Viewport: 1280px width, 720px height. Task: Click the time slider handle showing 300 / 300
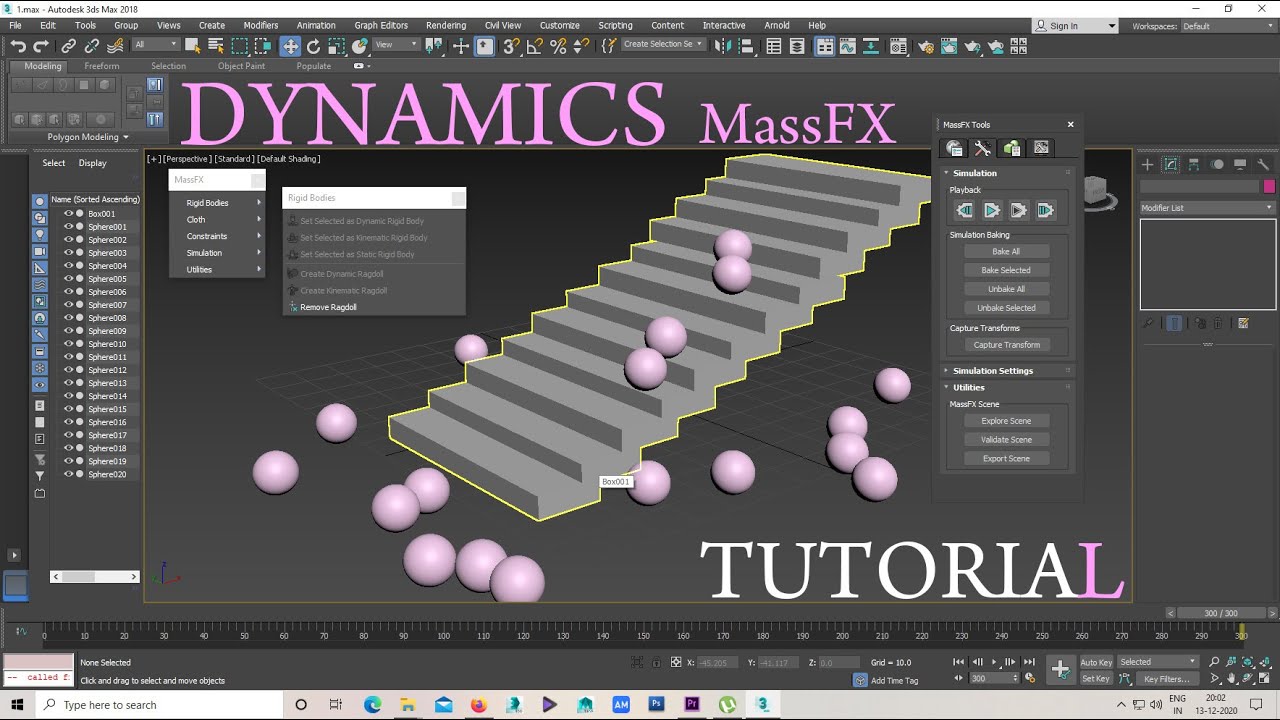pos(1220,613)
